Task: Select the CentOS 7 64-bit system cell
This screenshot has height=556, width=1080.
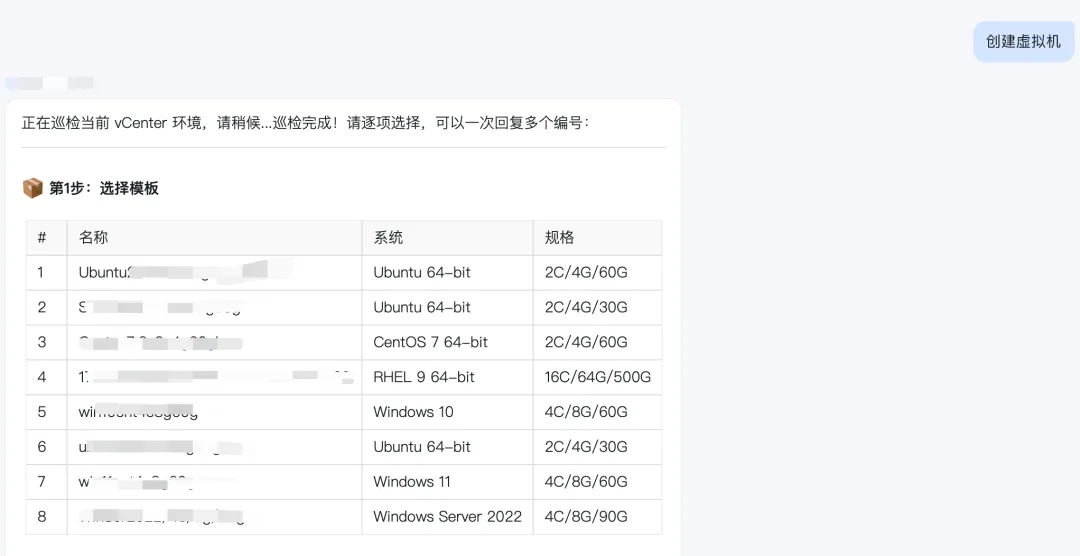Action: coord(430,342)
